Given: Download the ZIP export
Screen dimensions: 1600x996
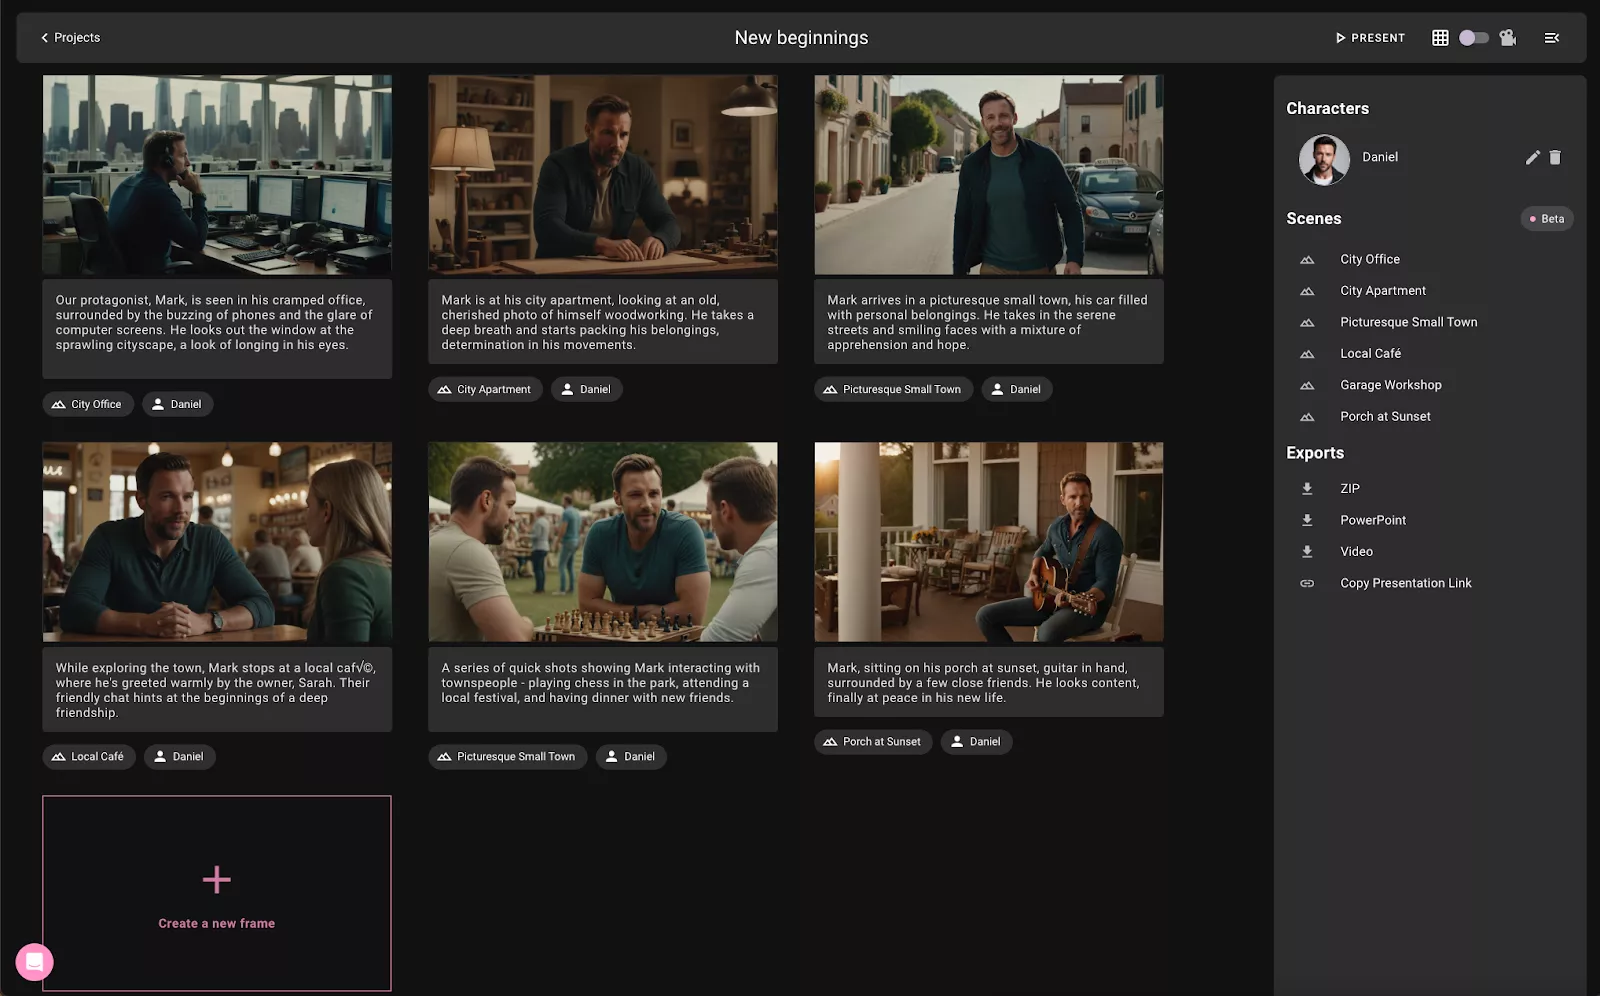Looking at the screenshot, I should (x=1350, y=489).
